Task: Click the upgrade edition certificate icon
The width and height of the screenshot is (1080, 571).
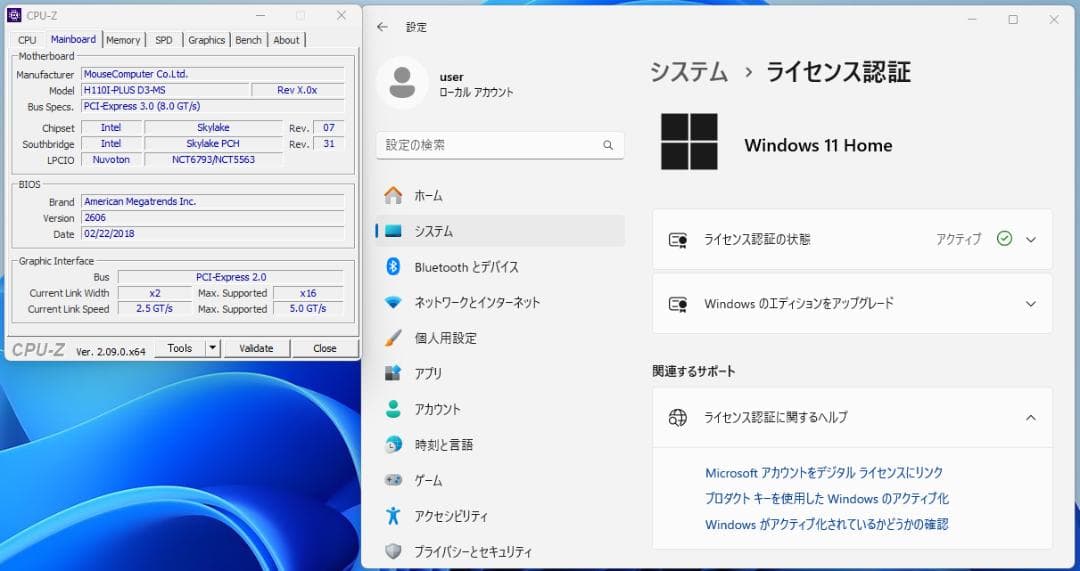Action: tap(678, 304)
